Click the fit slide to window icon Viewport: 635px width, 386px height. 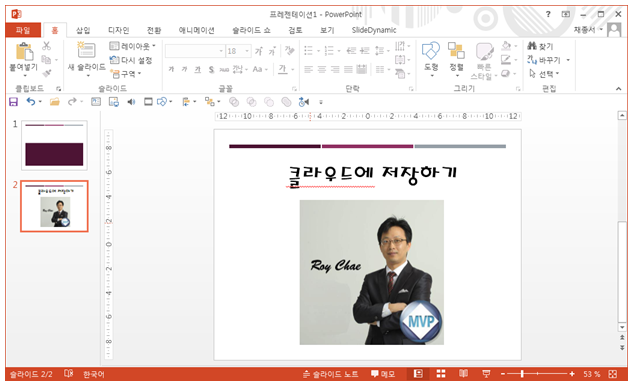pos(613,374)
